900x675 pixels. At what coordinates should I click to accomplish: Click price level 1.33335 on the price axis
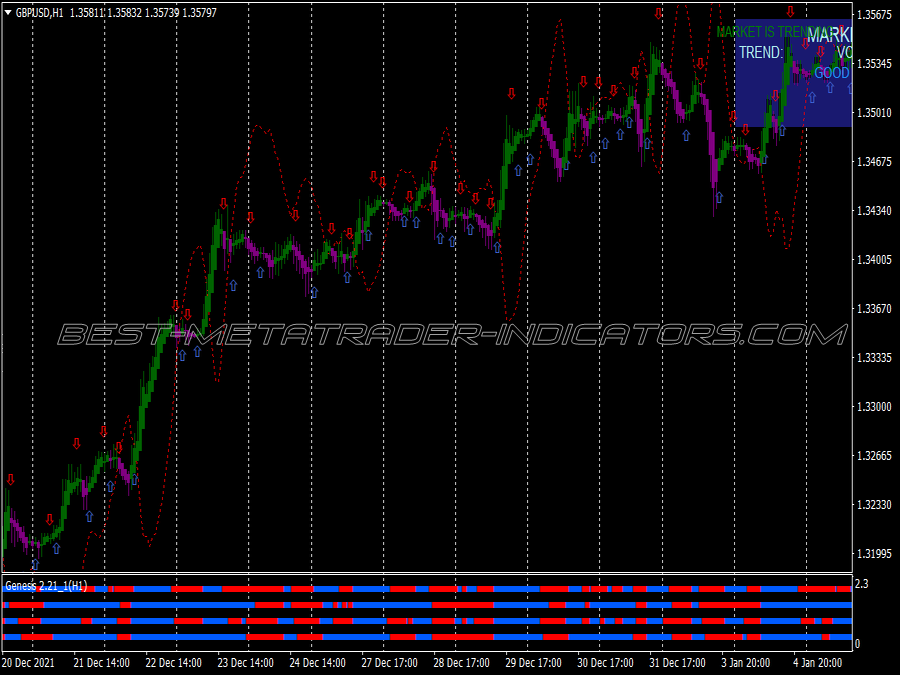click(x=874, y=358)
